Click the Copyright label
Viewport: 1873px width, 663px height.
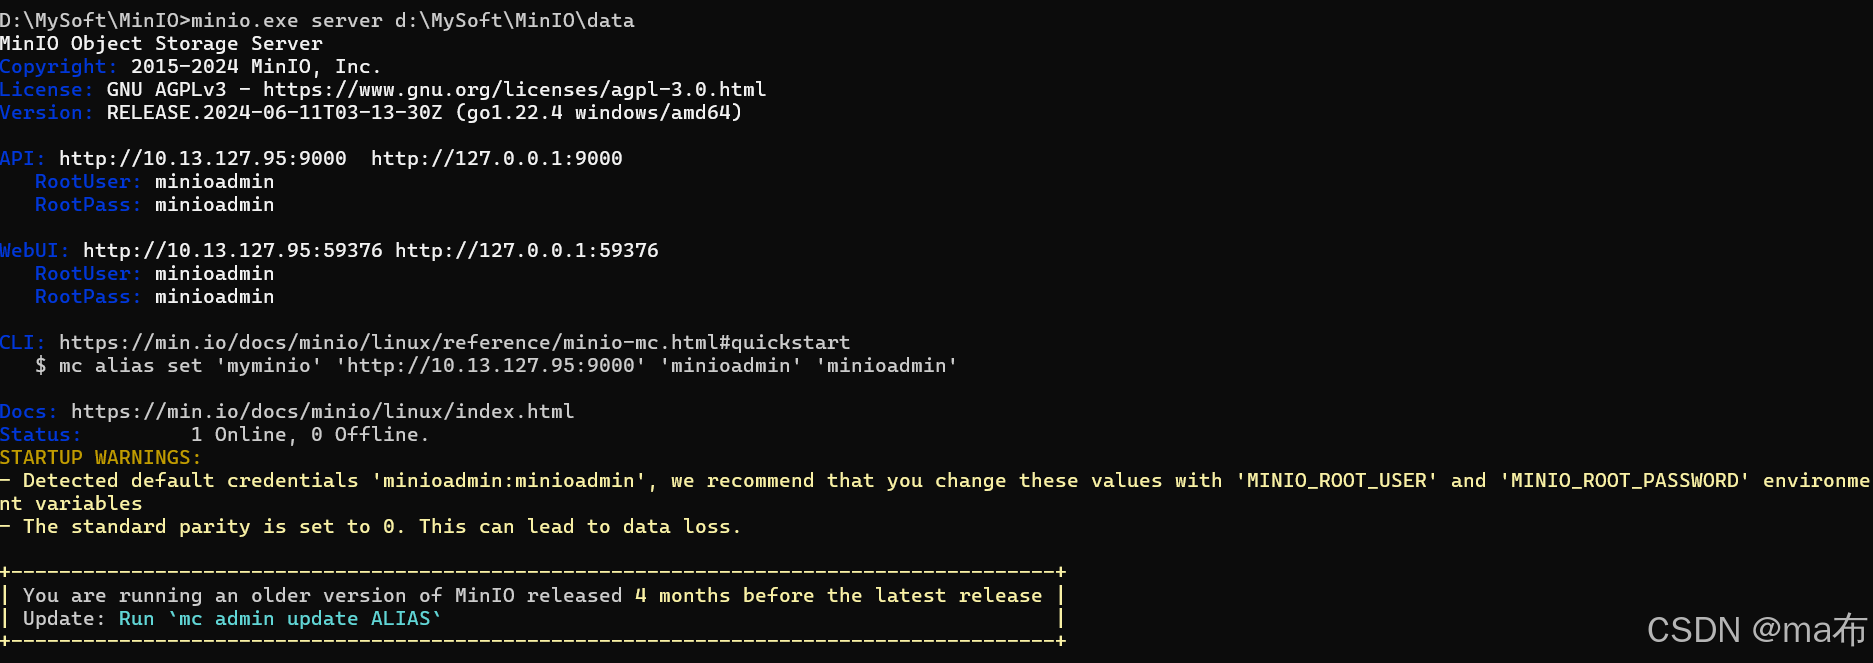(x=59, y=66)
